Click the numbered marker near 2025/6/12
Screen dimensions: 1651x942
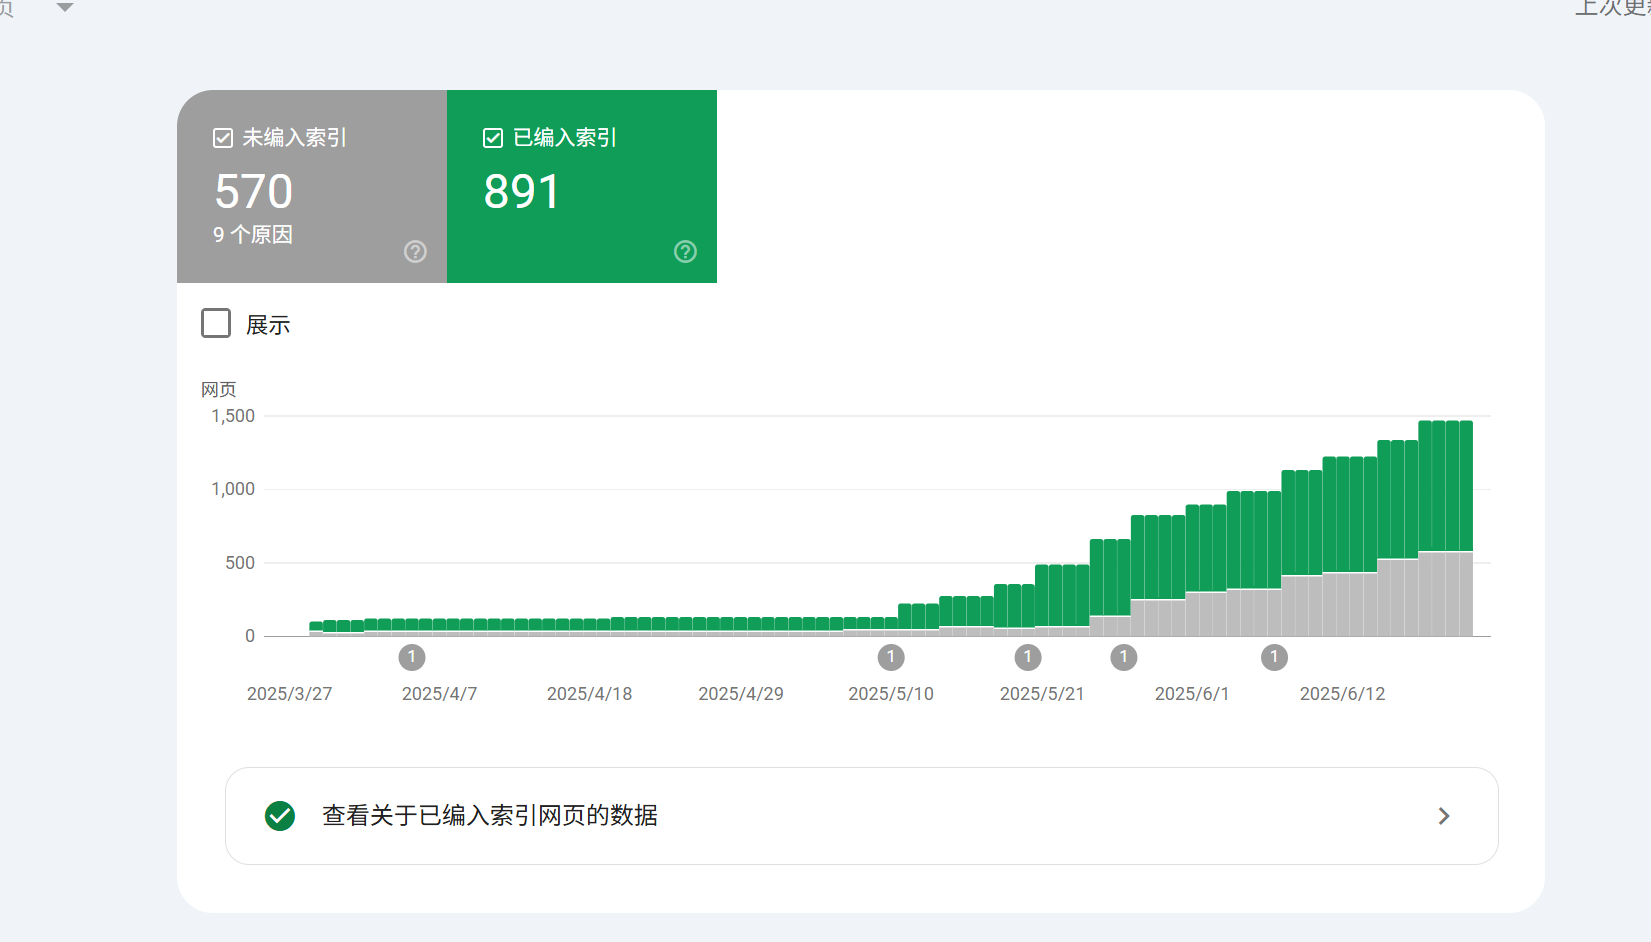[1274, 657]
